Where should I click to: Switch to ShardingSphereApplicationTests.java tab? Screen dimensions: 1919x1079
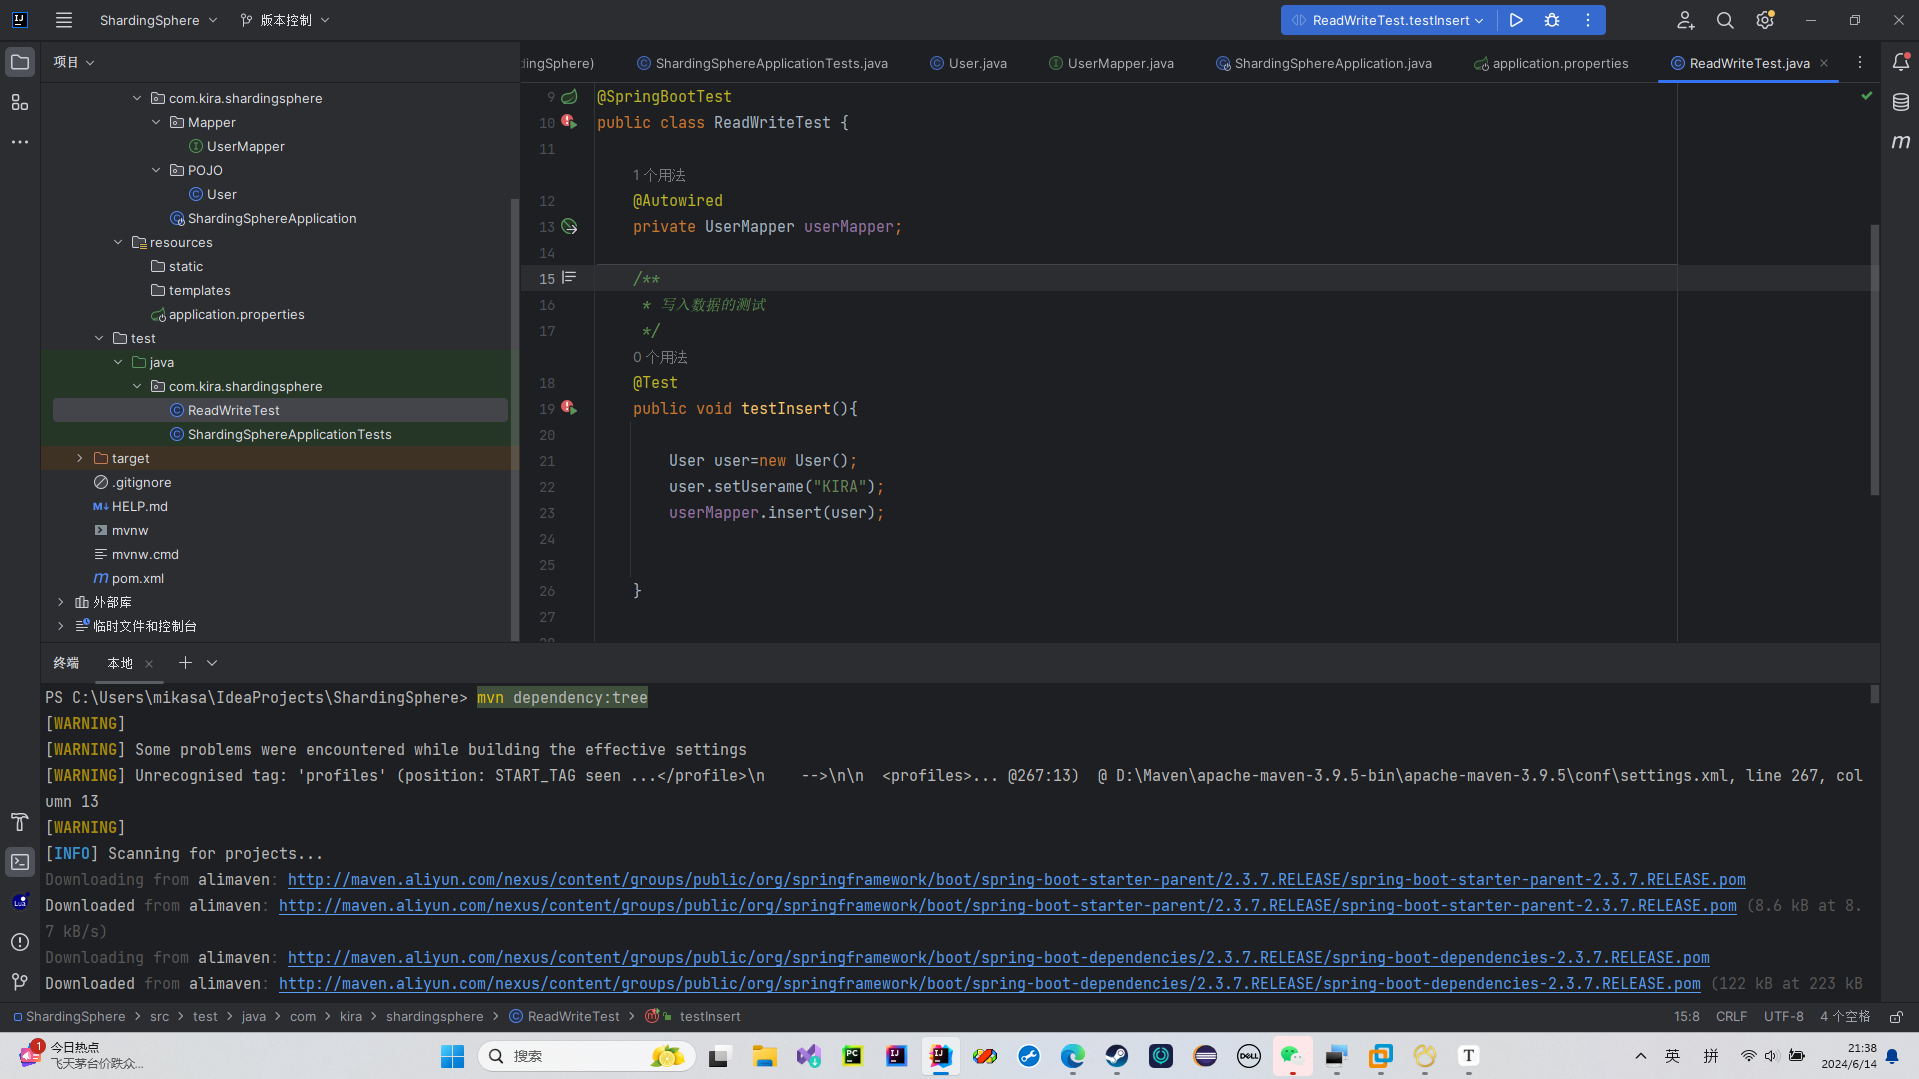762,63
